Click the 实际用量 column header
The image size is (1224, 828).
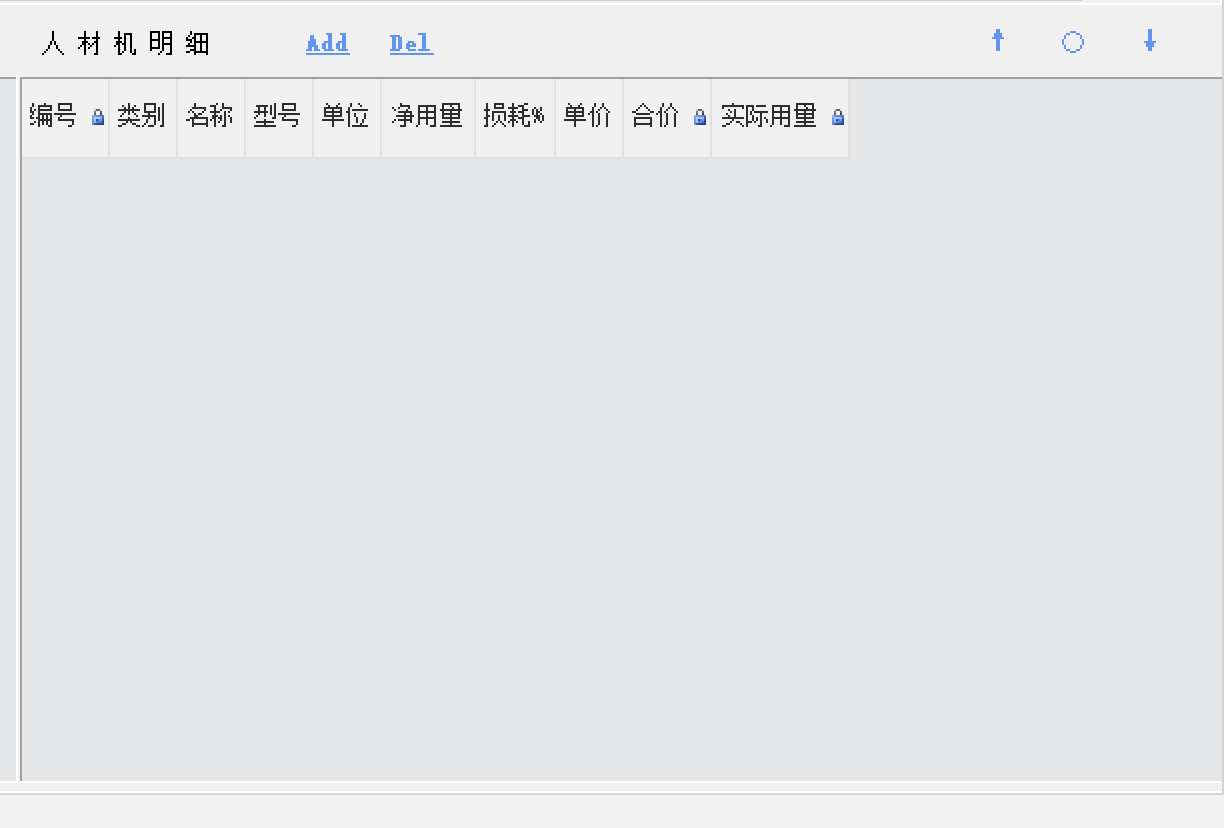769,117
